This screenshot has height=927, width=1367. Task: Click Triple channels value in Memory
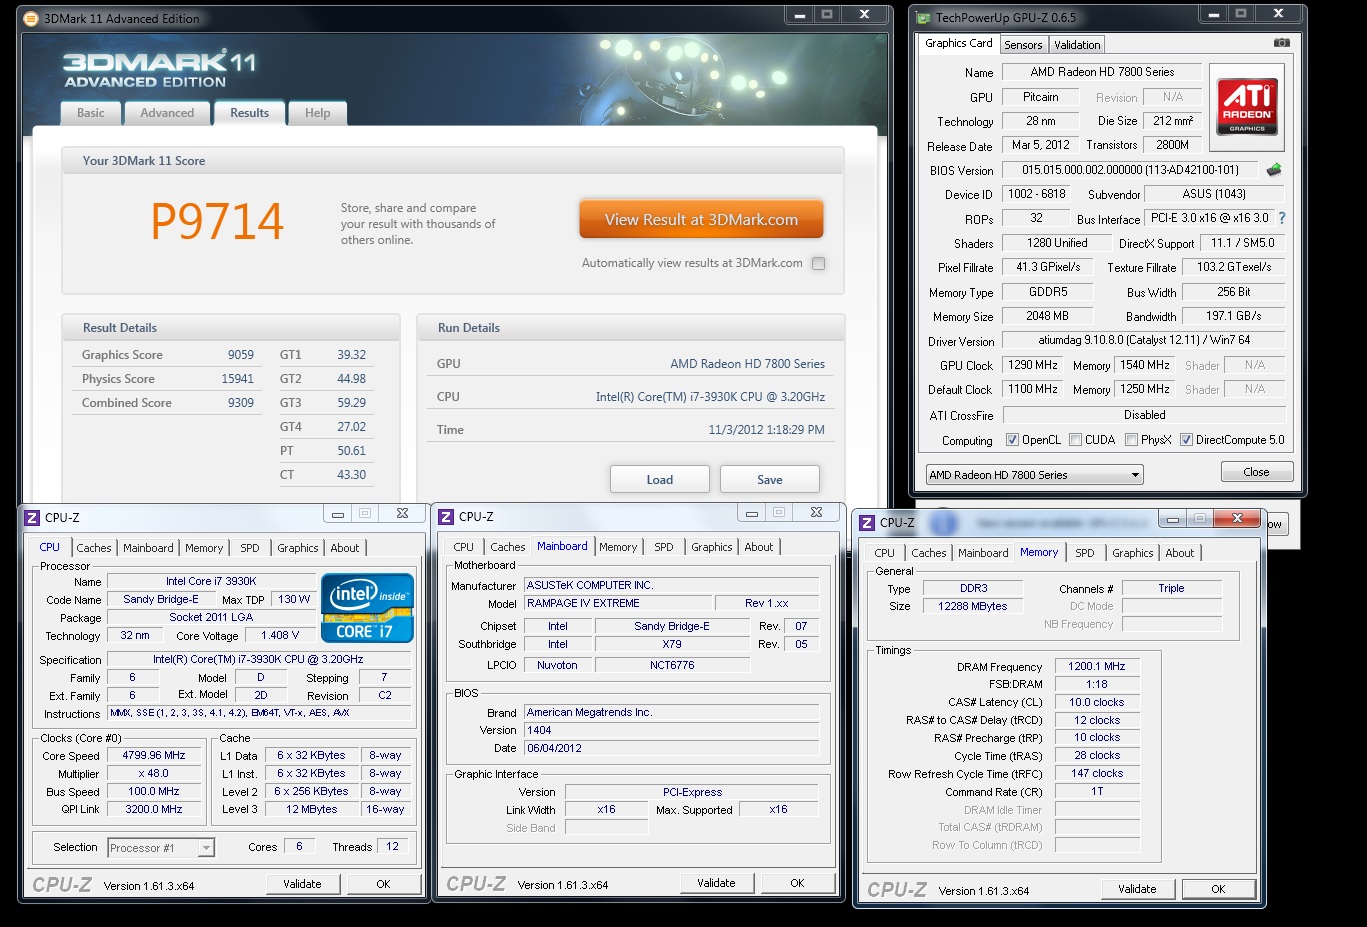point(1172,588)
